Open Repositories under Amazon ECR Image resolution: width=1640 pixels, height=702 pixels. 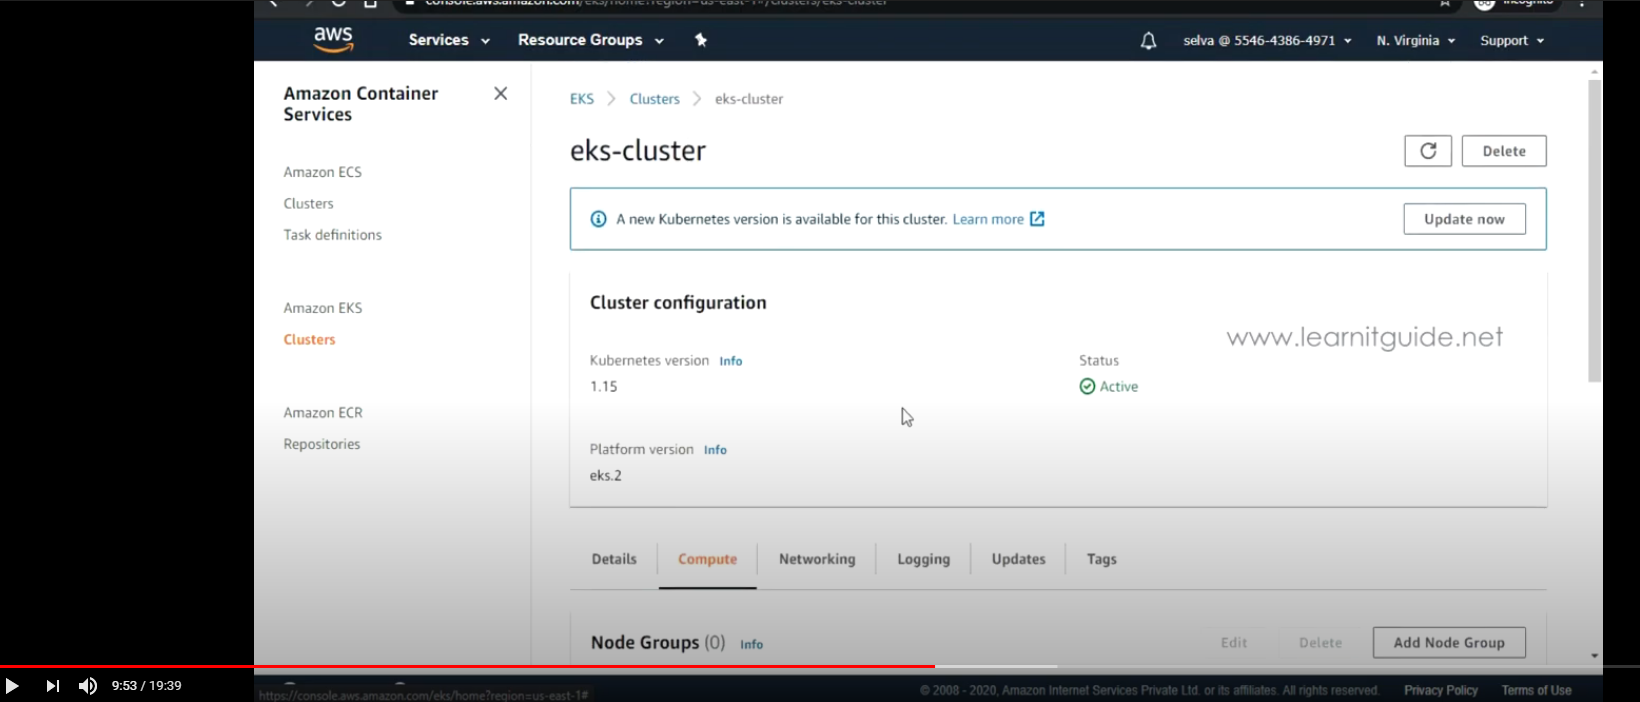321,444
